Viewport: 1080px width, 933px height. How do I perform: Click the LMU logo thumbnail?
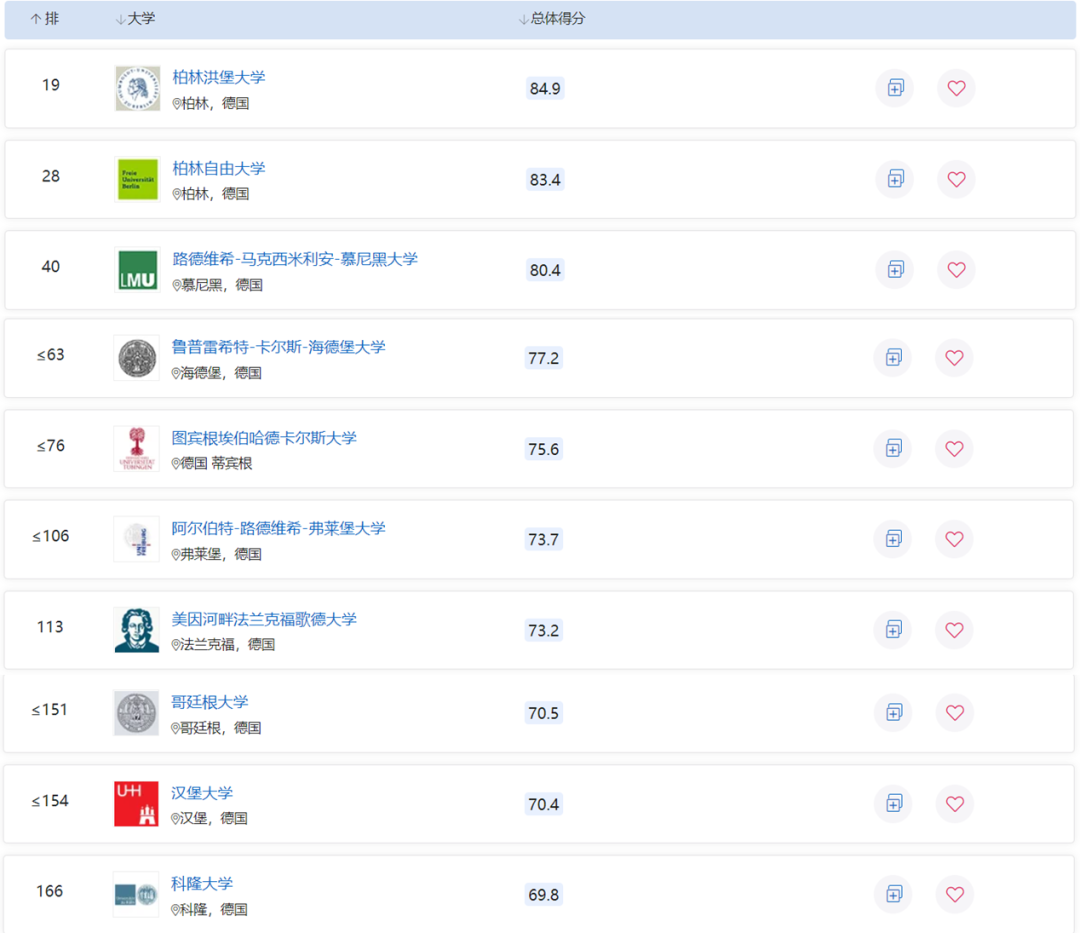click(137, 270)
